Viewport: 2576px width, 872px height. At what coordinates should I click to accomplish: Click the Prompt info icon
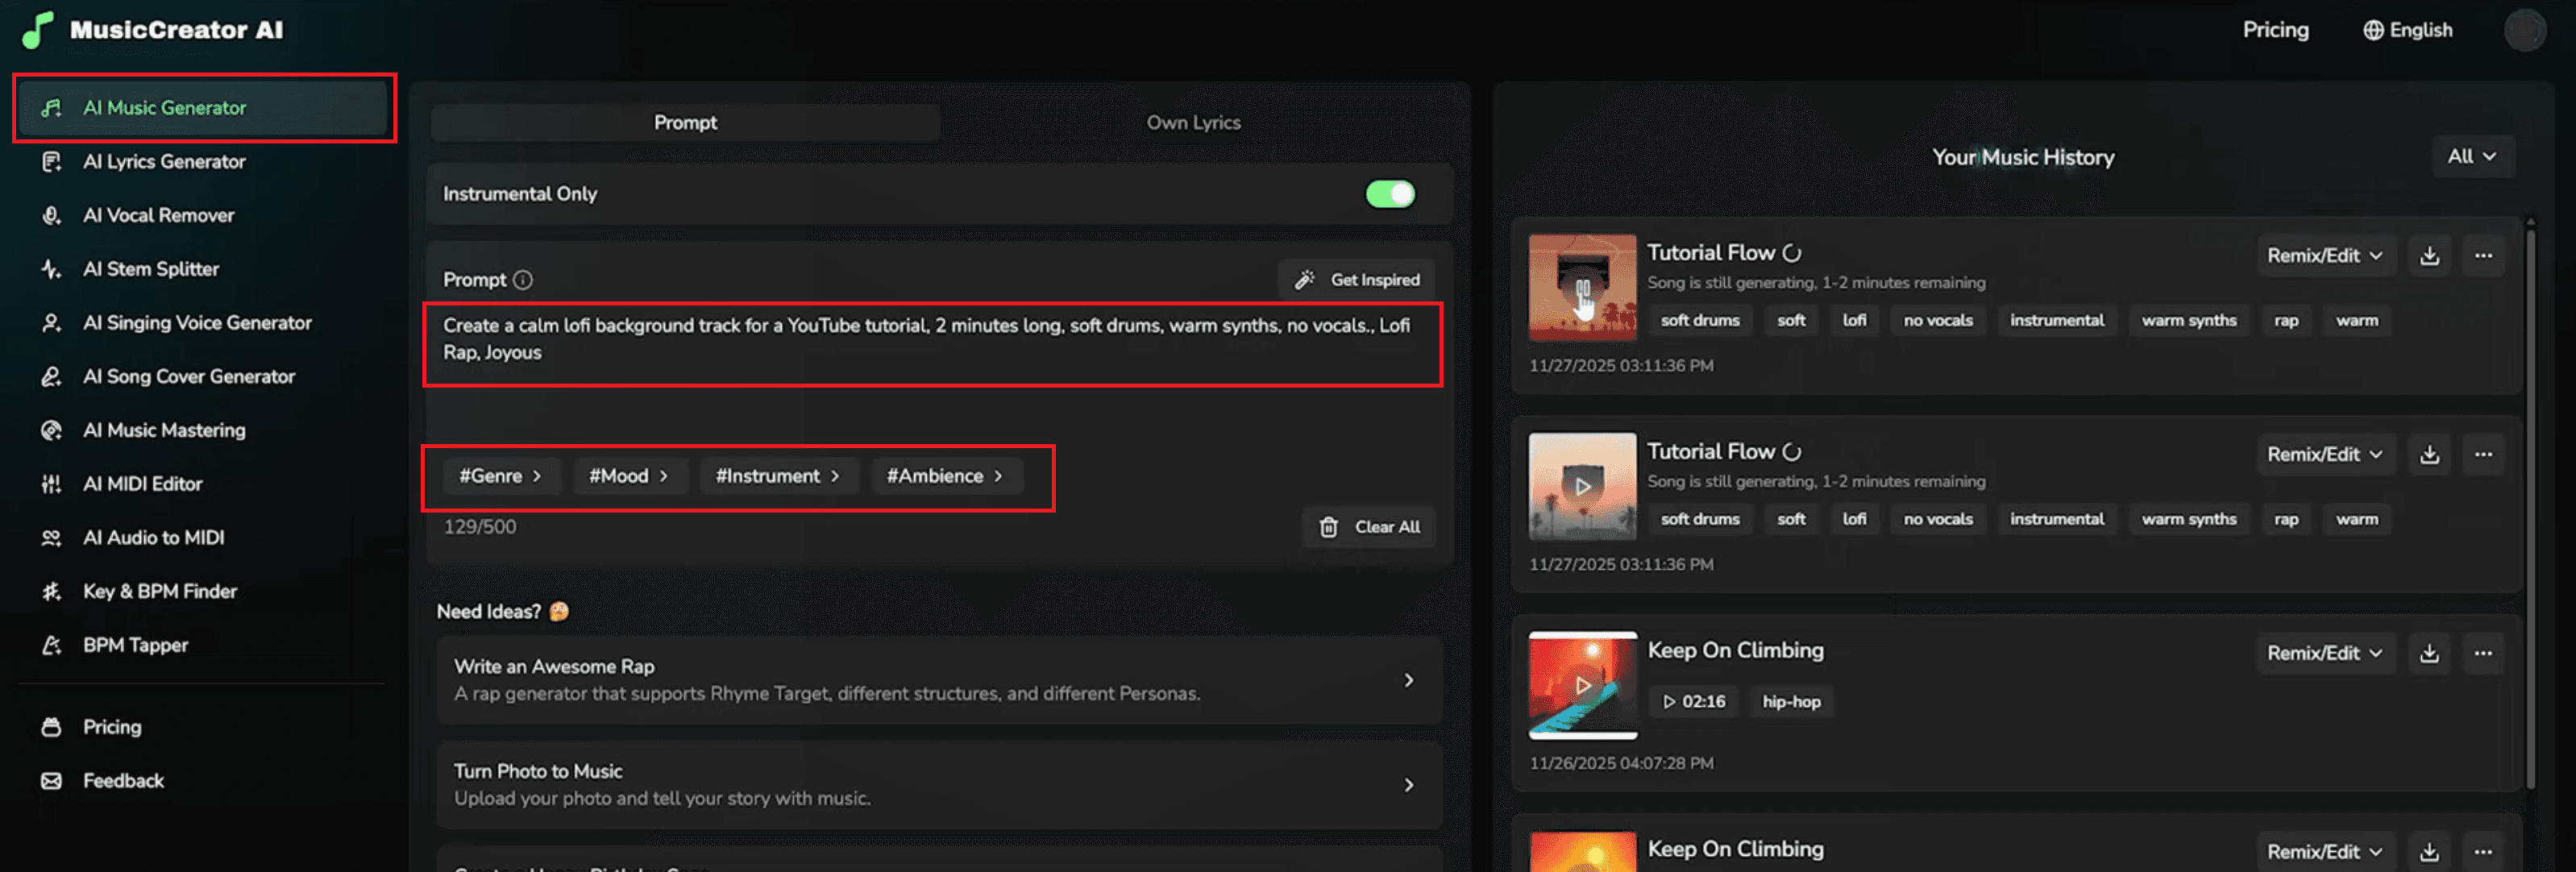pos(525,280)
